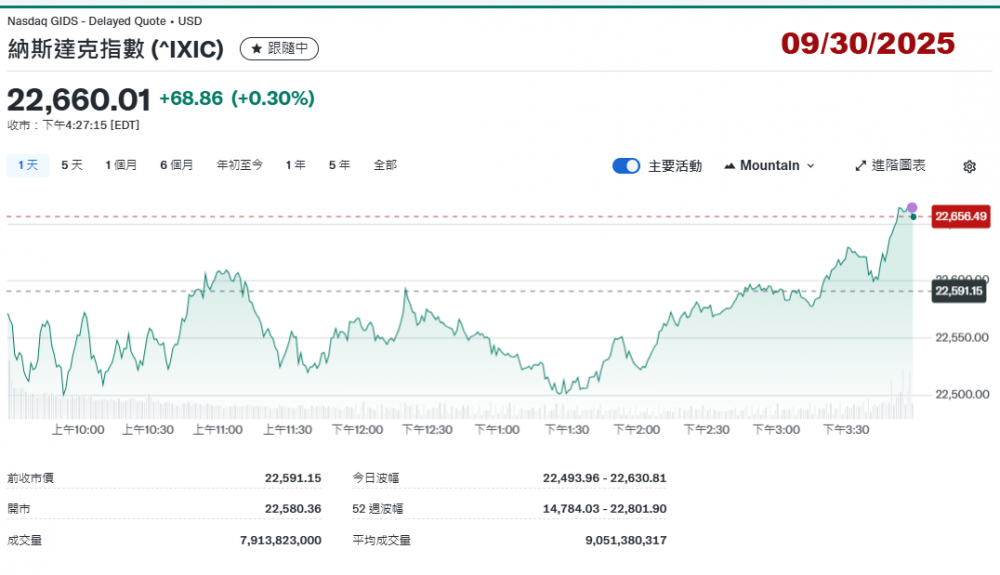This screenshot has height=575, width=1000.
Task: Click the red 22,656.49 price label
Action: click(960, 216)
